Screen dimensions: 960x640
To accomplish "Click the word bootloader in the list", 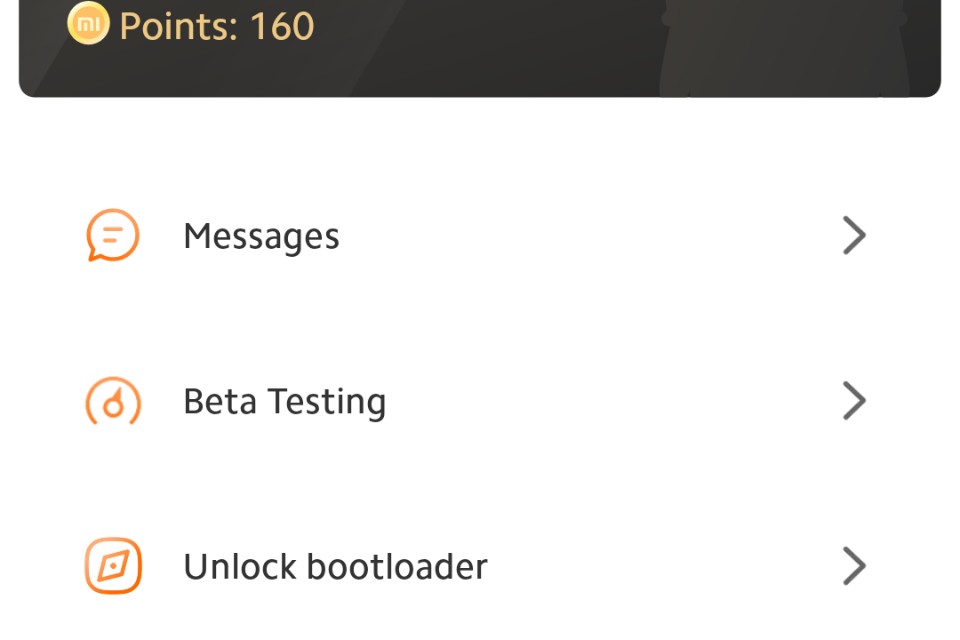I will (397, 567).
